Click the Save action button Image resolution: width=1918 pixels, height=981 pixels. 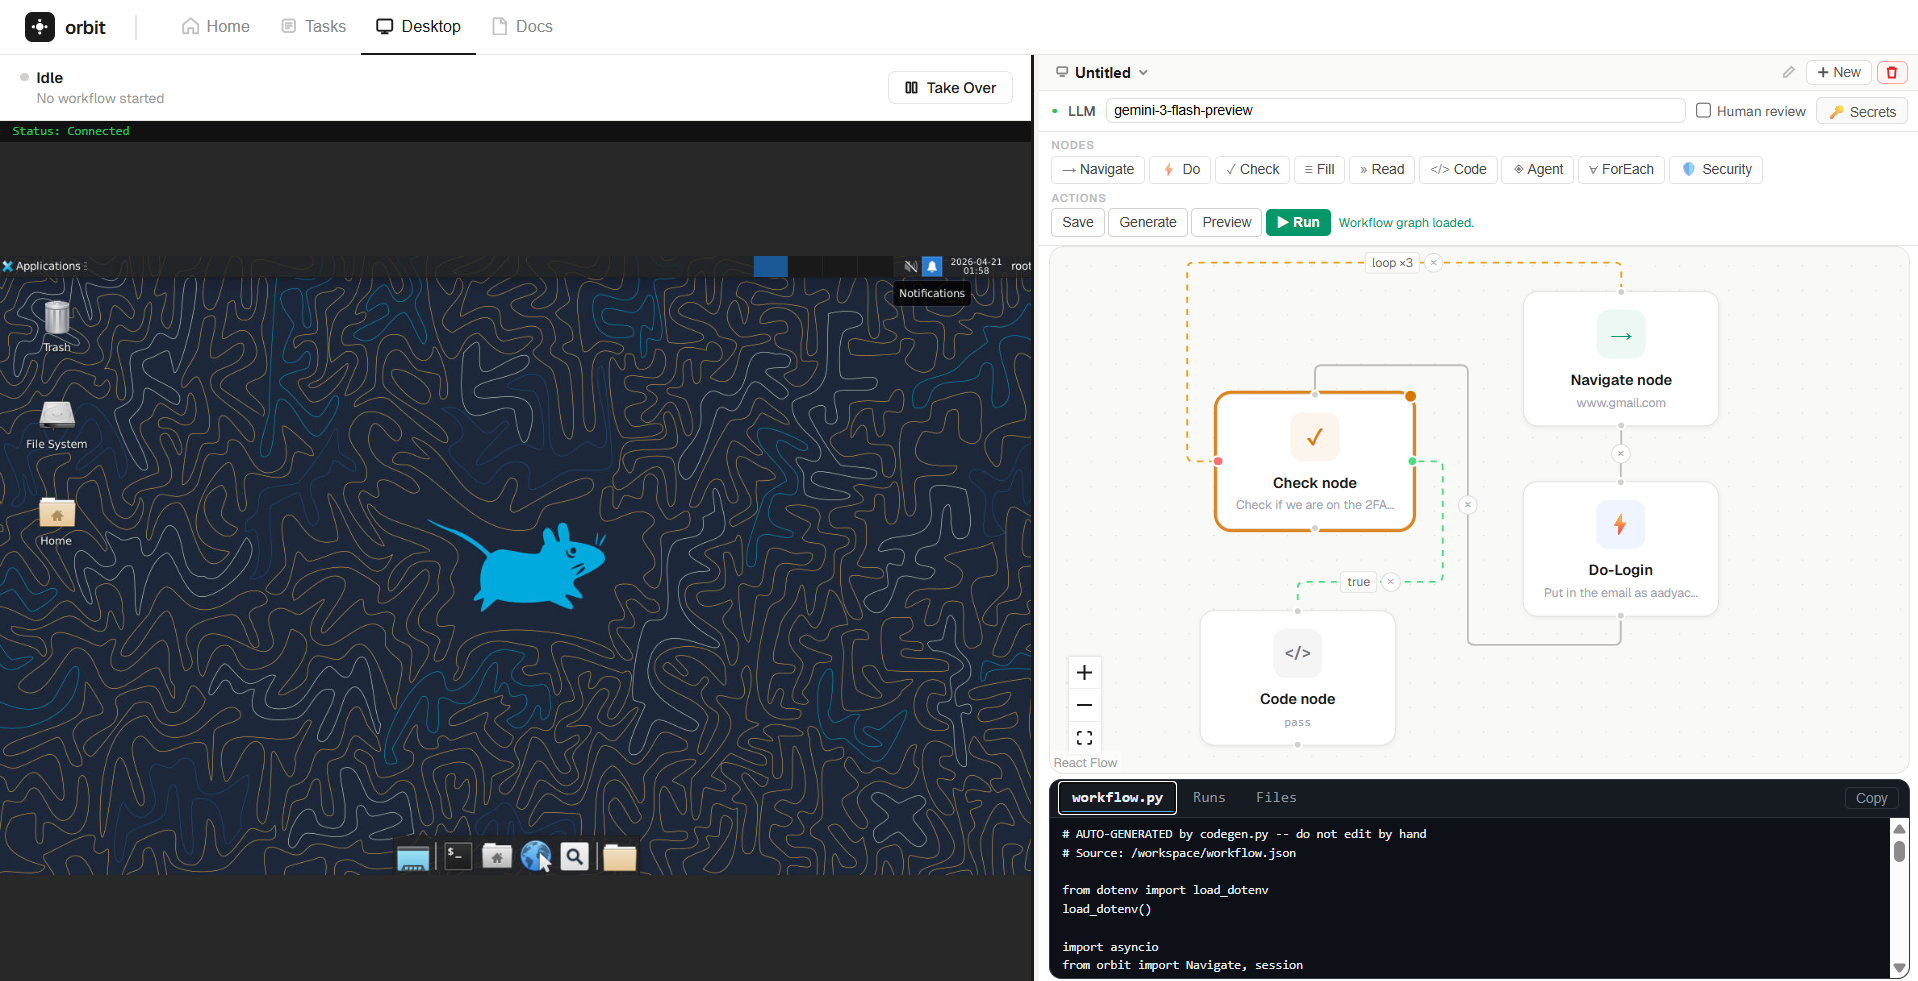click(1077, 223)
